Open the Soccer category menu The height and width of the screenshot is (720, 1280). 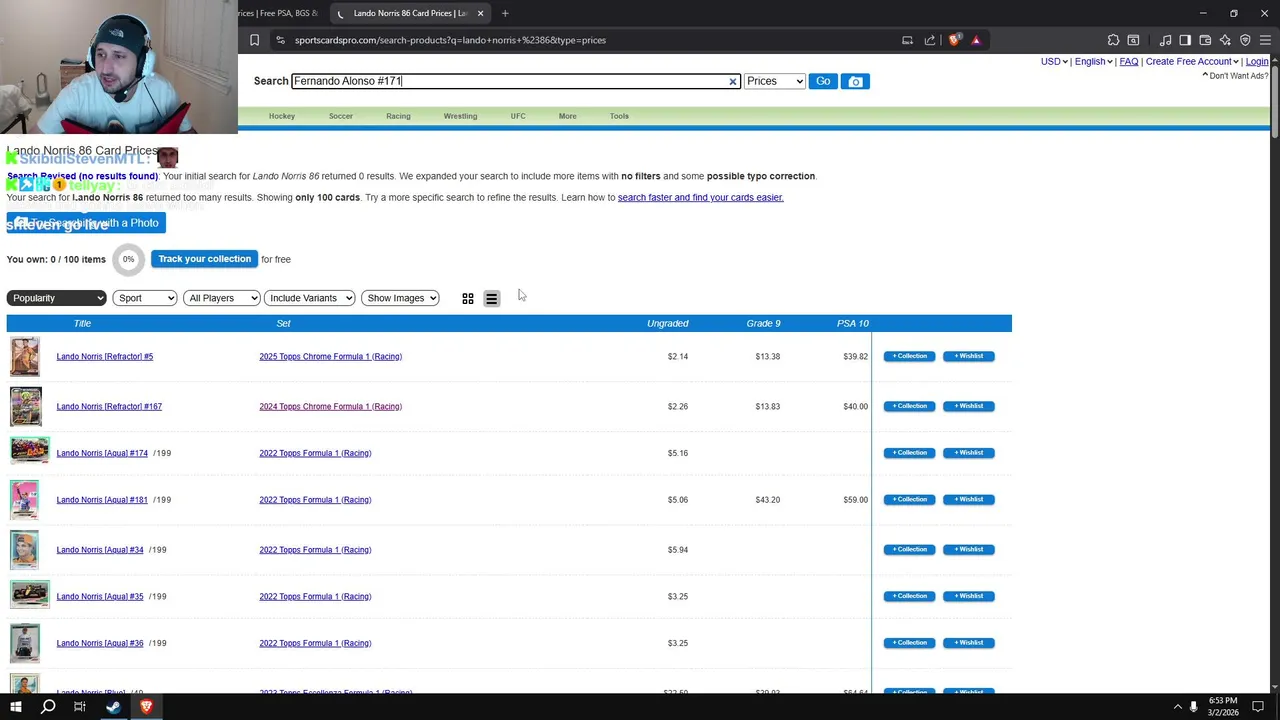click(x=341, y=116)
